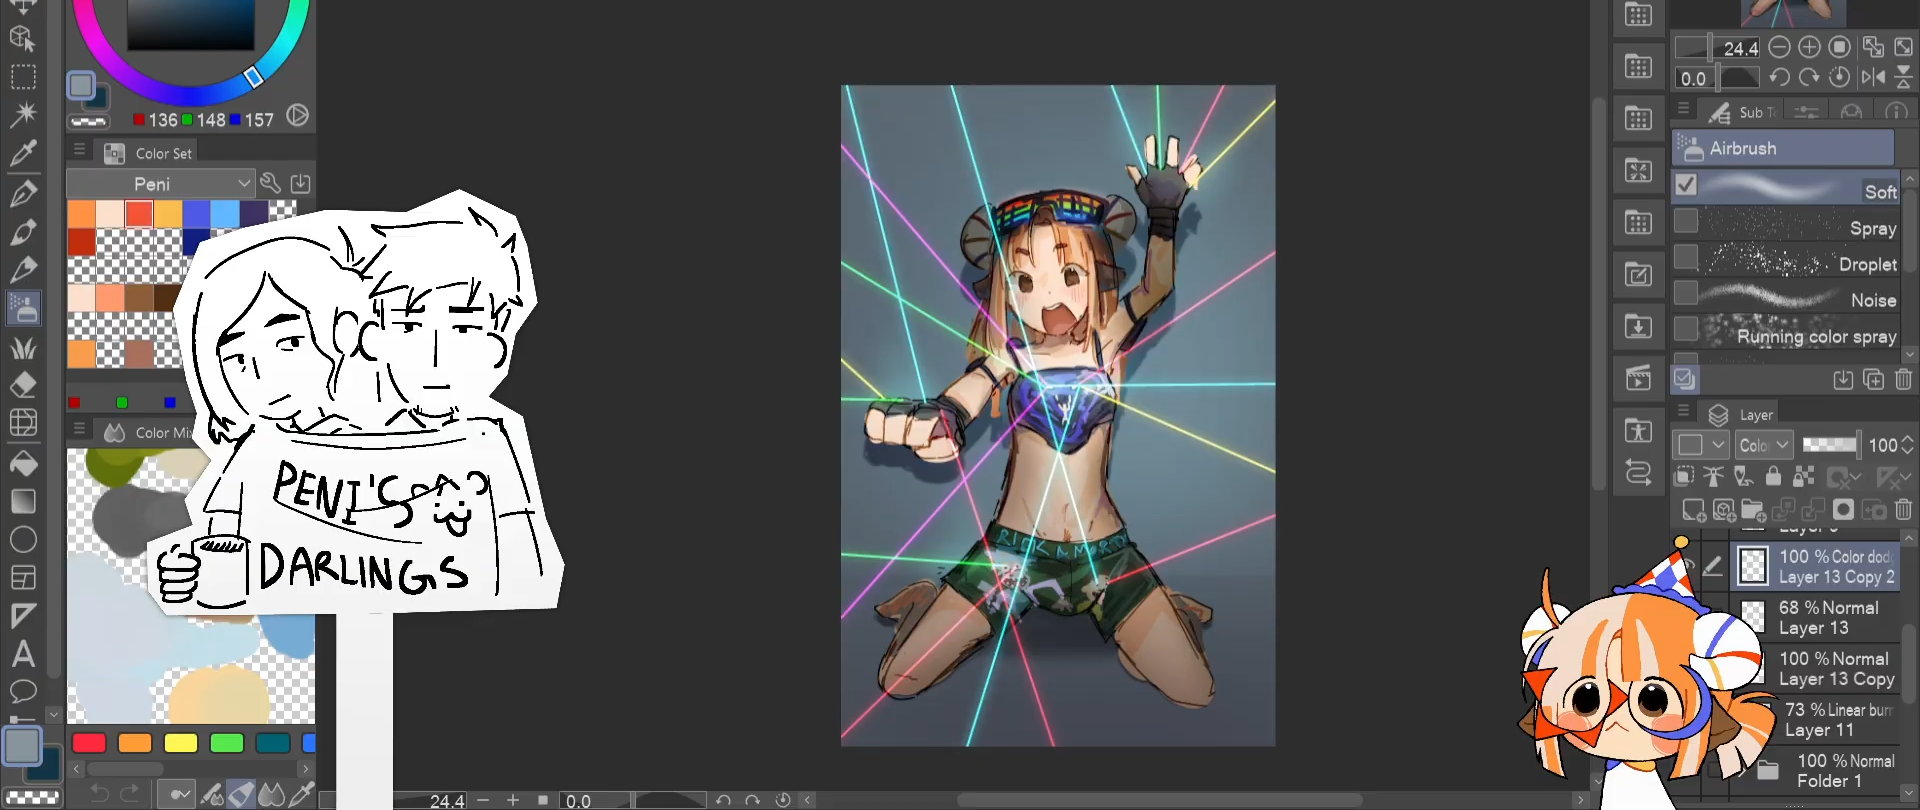Open the Layer panel hamburger menu
This screenshot has width=1920, height=810.
(x=1684, y=411)
